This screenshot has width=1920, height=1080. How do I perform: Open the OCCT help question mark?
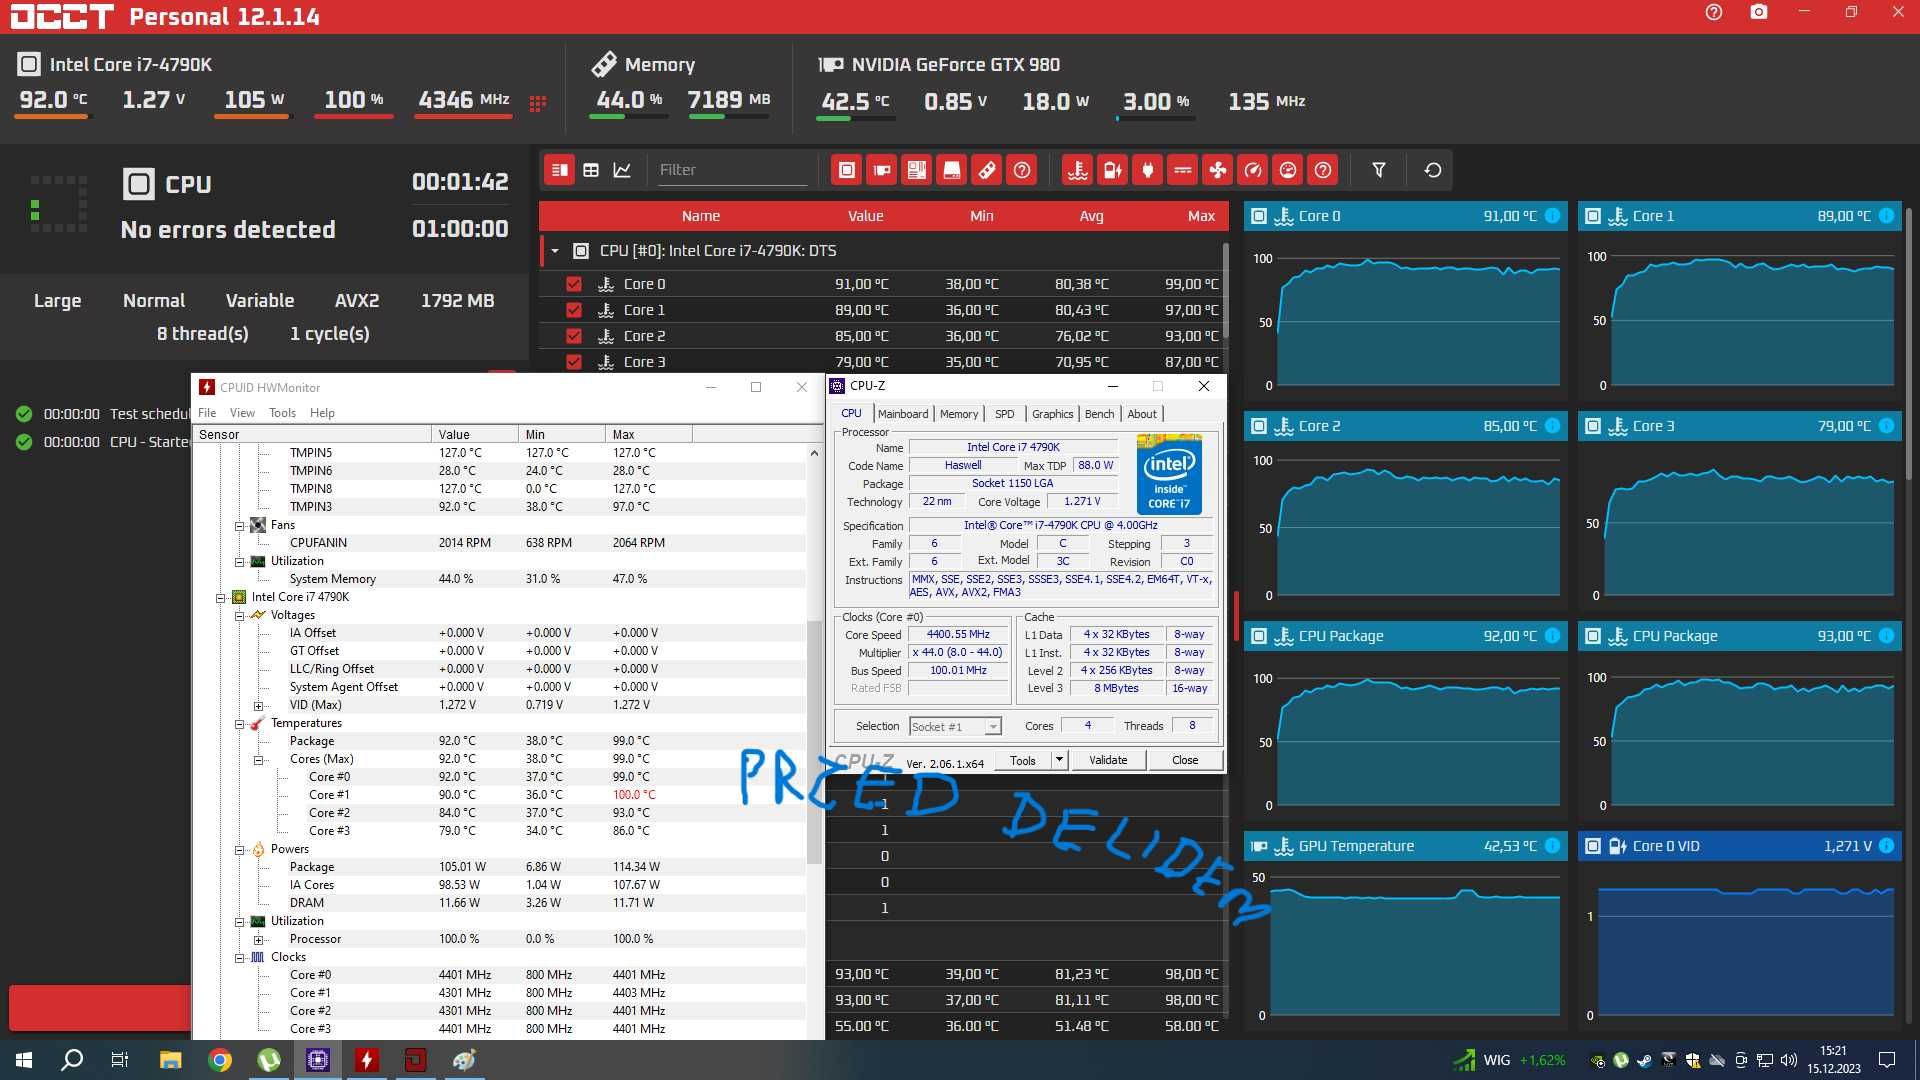tap(1713, 13)
